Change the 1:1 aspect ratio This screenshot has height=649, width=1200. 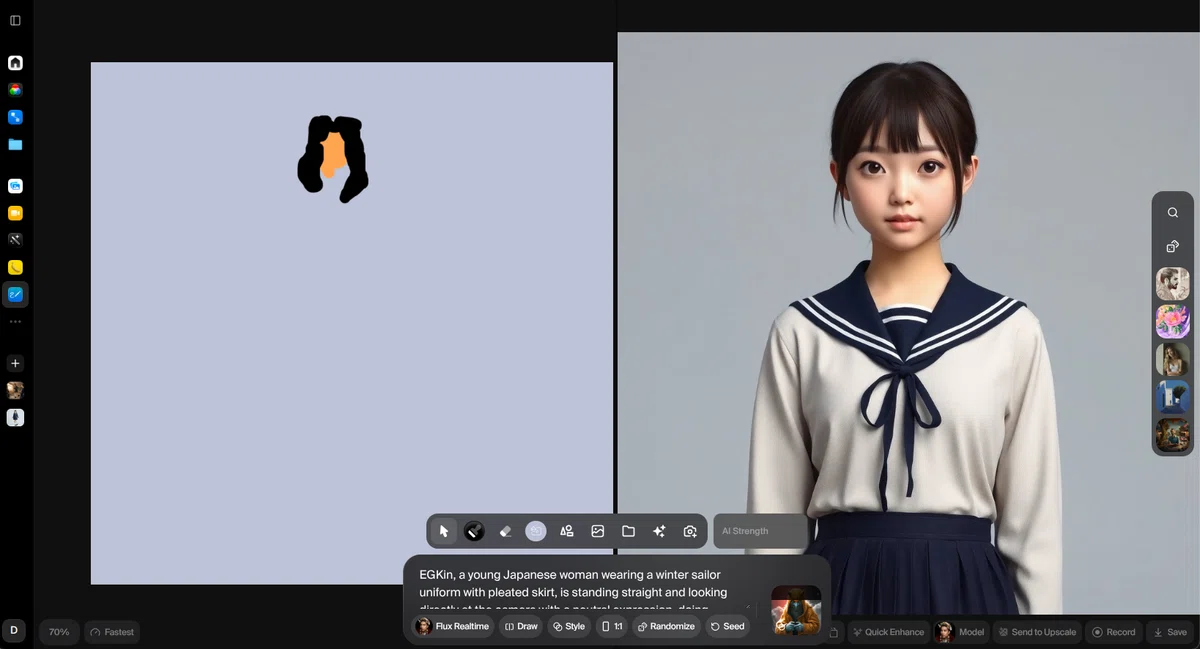click(x=612, y=626)
